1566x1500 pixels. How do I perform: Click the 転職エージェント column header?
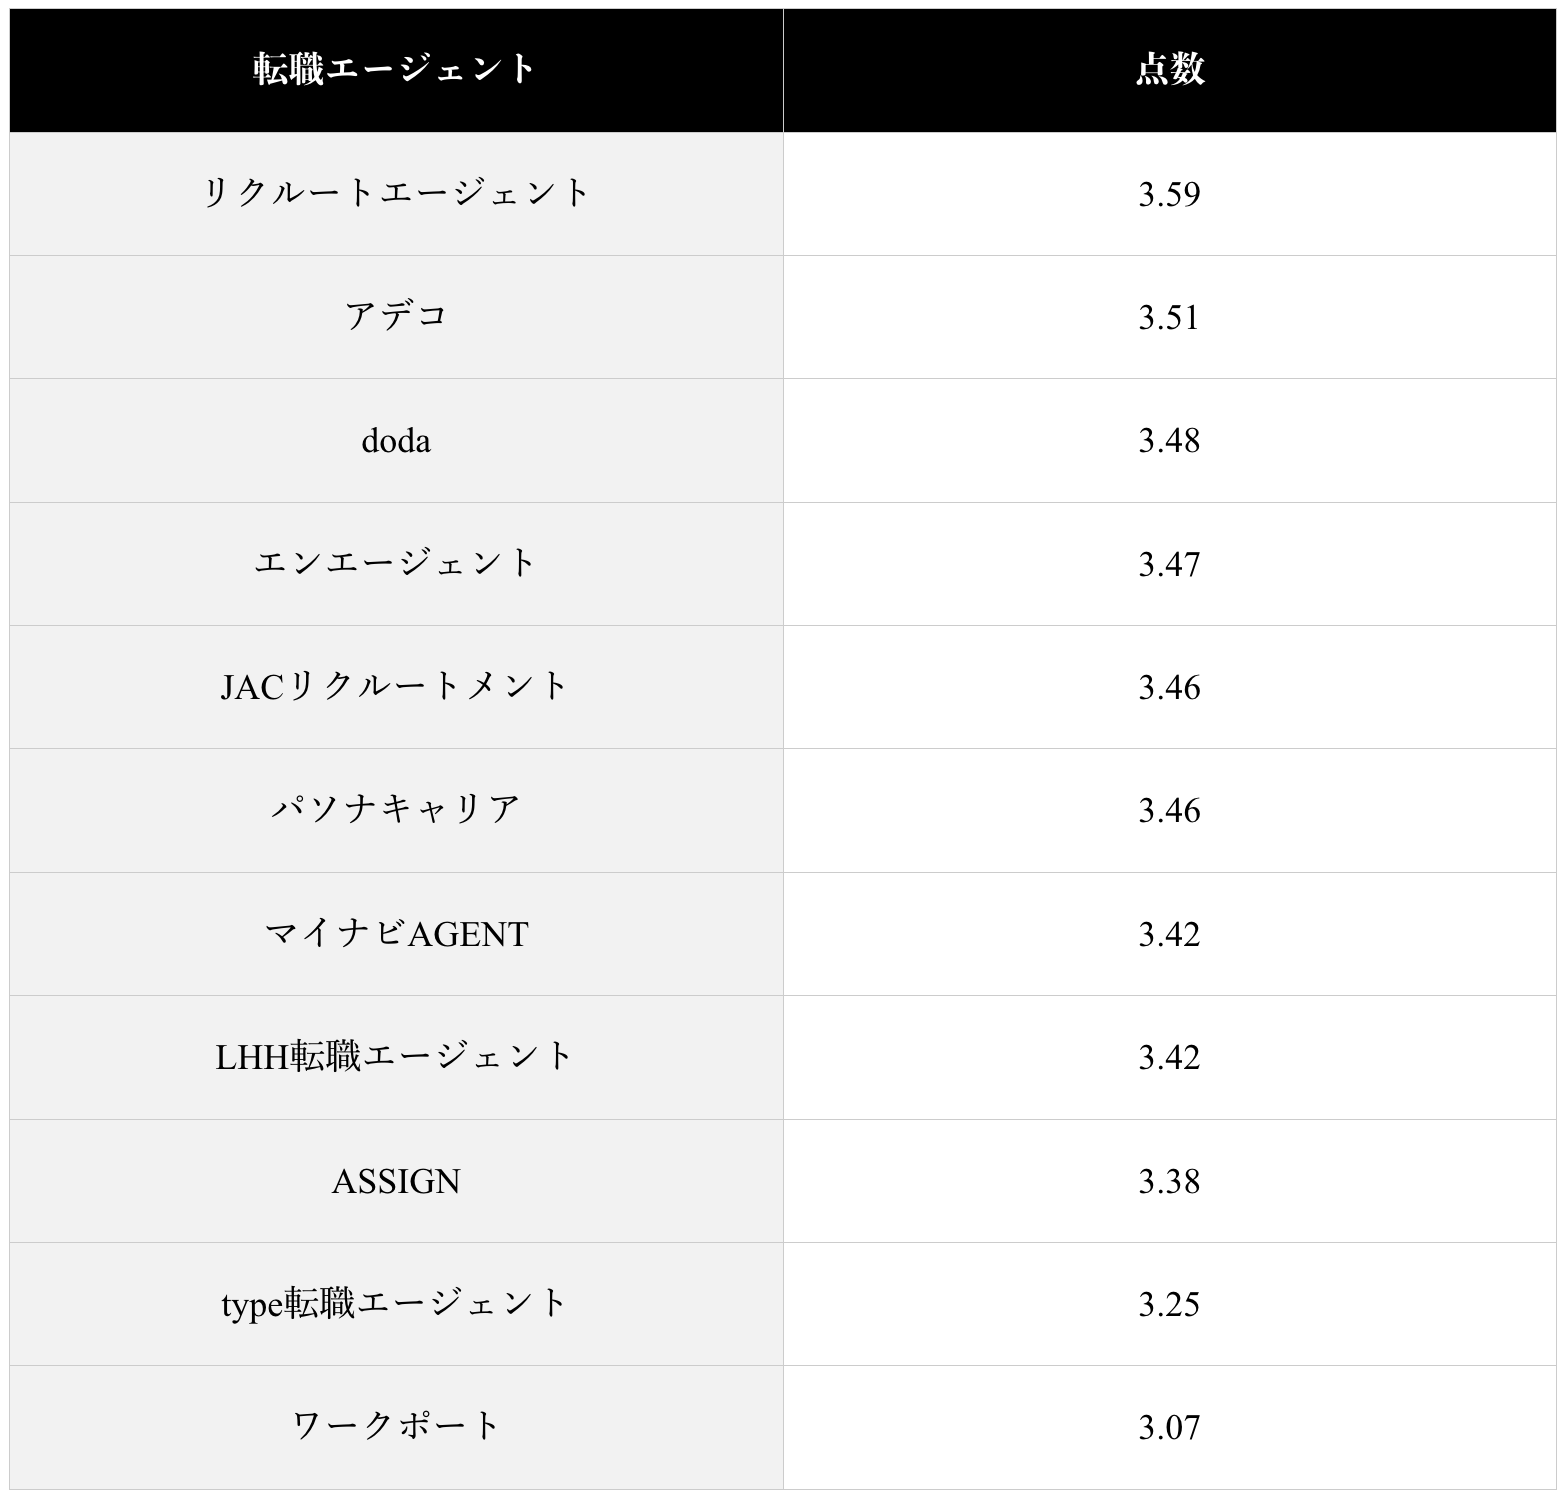396,70
